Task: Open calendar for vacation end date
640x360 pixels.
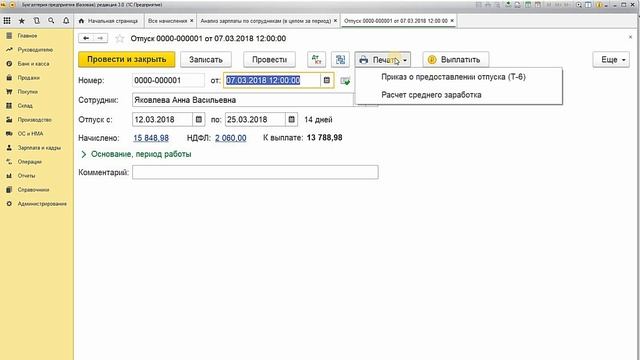Action: 291,120
